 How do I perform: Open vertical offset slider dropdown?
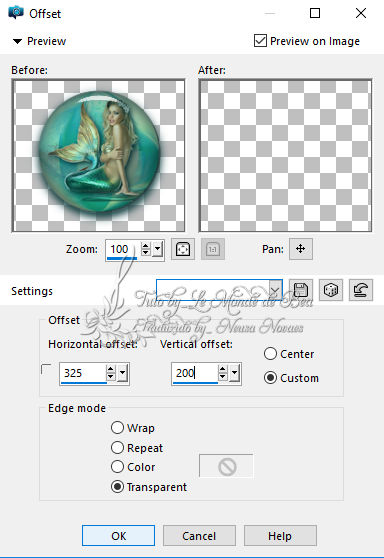coord(234,373)
